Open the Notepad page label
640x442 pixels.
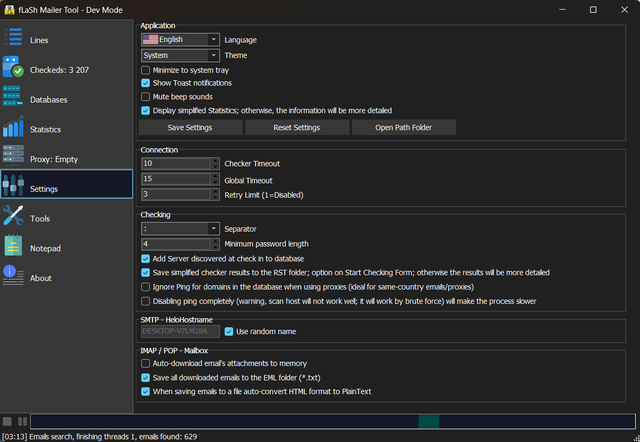(x=45, y=248)
